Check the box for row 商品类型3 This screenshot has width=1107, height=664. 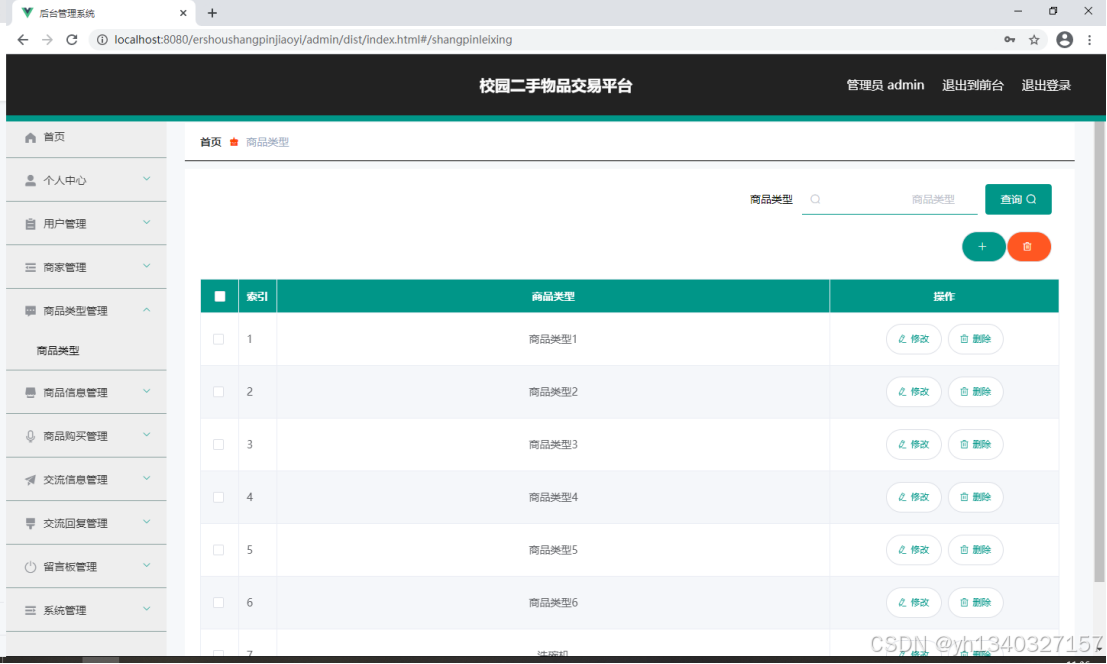(x=219, y=445)
